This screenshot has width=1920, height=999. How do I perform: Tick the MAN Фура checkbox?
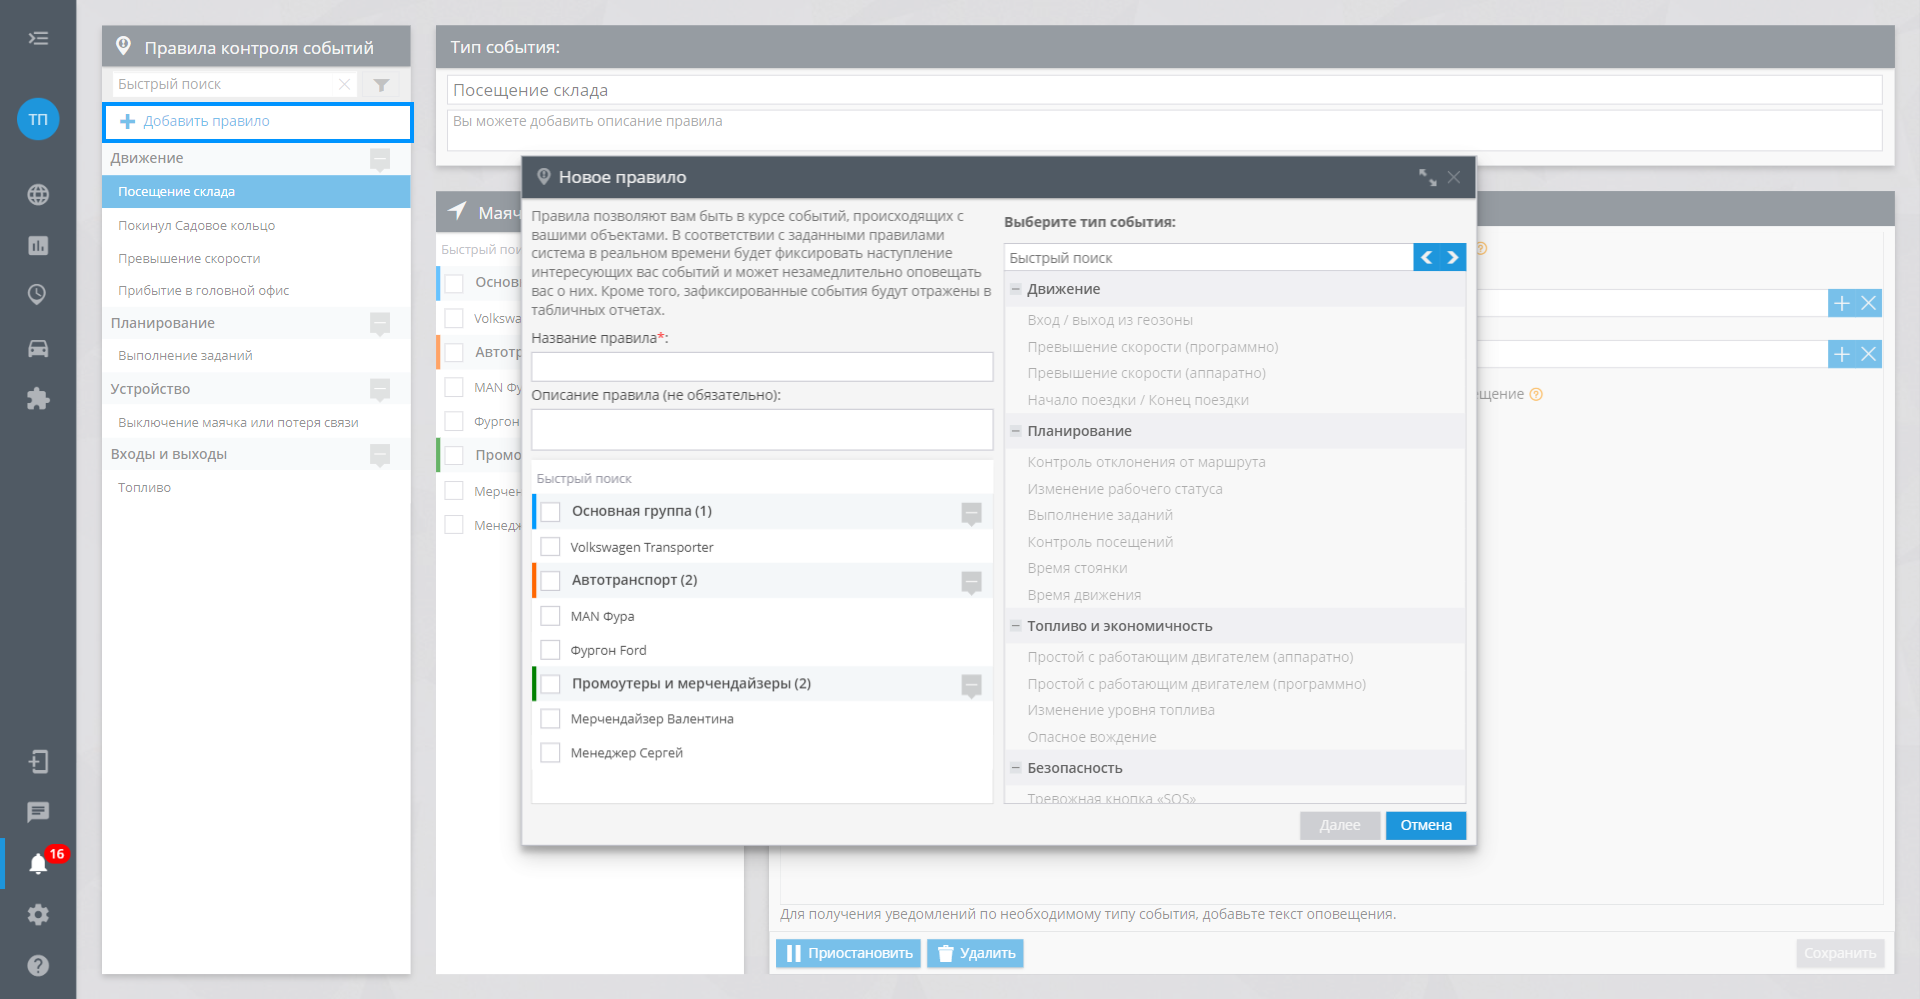(550, 616)
